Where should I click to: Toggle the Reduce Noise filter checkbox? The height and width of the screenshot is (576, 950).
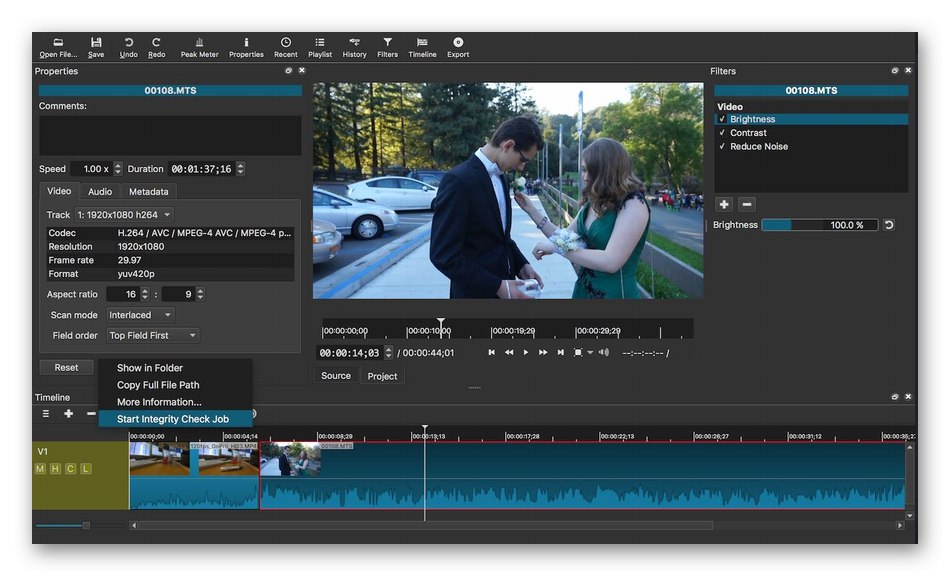click(722, 147)
